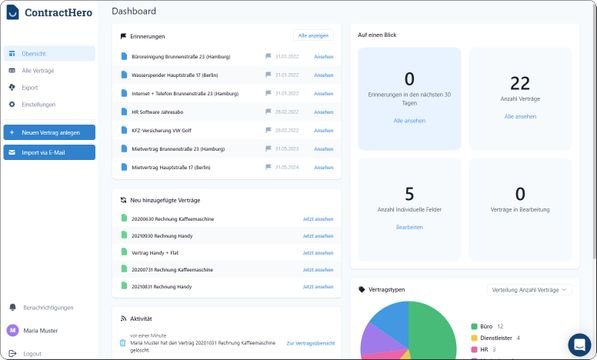This screenshot has width=597, height=360.
Task: Click Ansehen for HR Software Jahresabo
Action: click(324, 112)
